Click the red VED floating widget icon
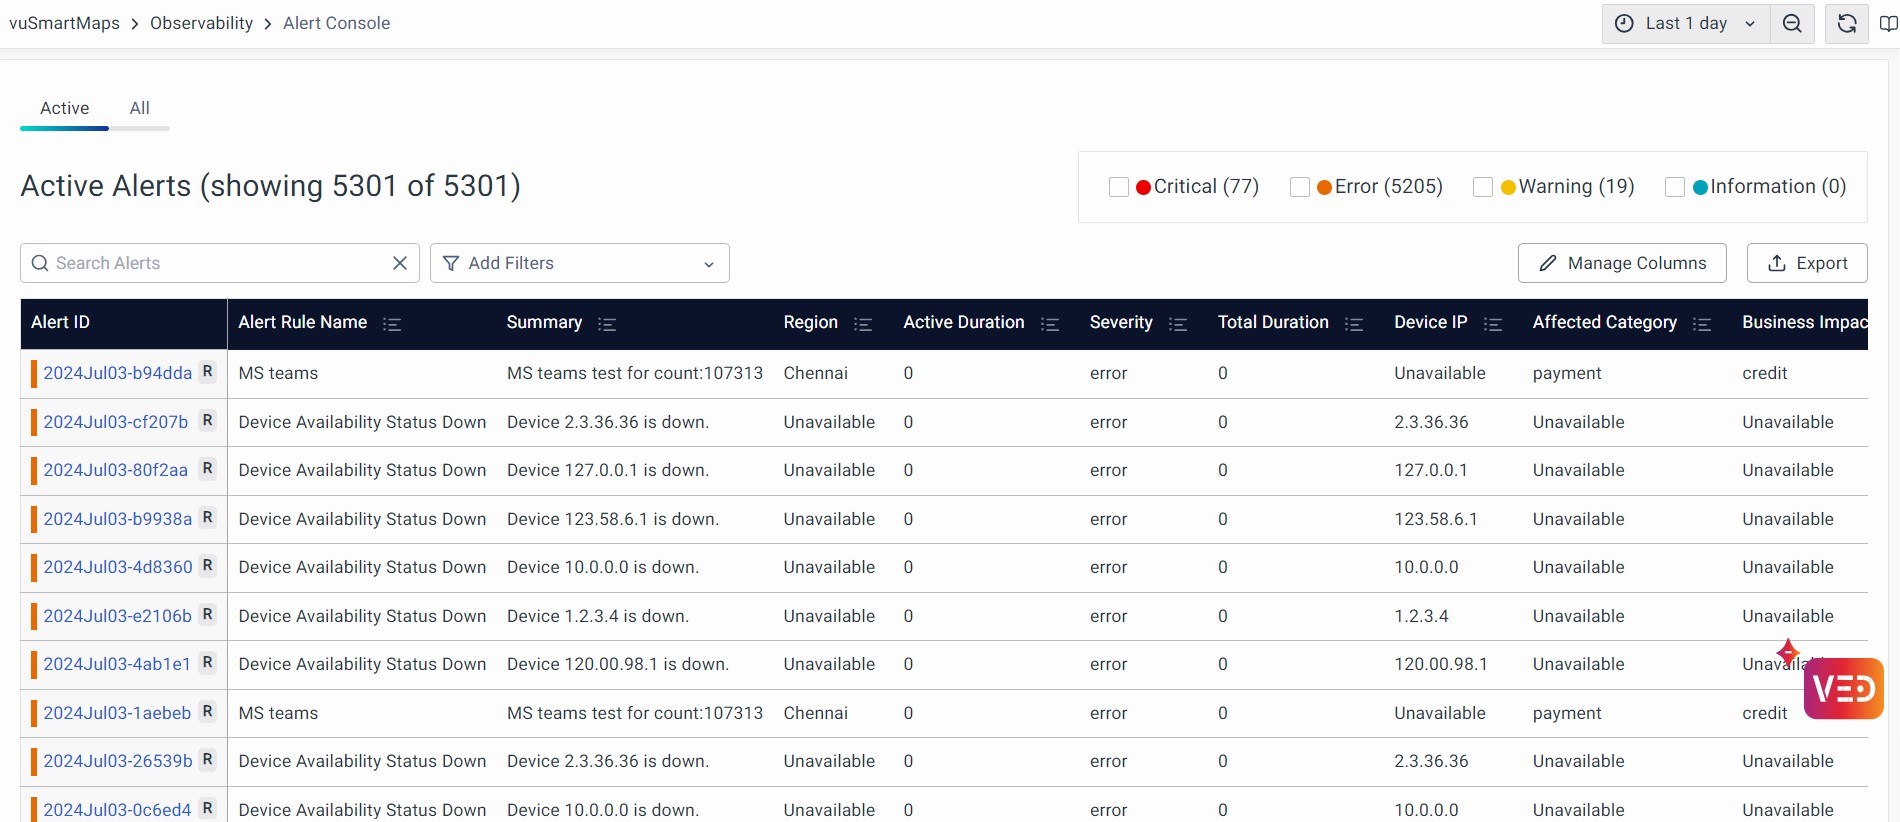1900x822 pixels. (1843, 688)
